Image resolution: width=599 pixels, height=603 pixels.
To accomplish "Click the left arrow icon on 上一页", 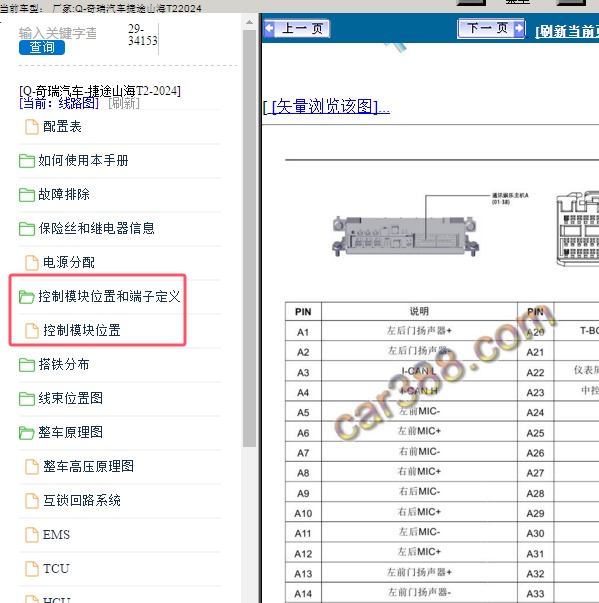I will click(x=270, y=28).
